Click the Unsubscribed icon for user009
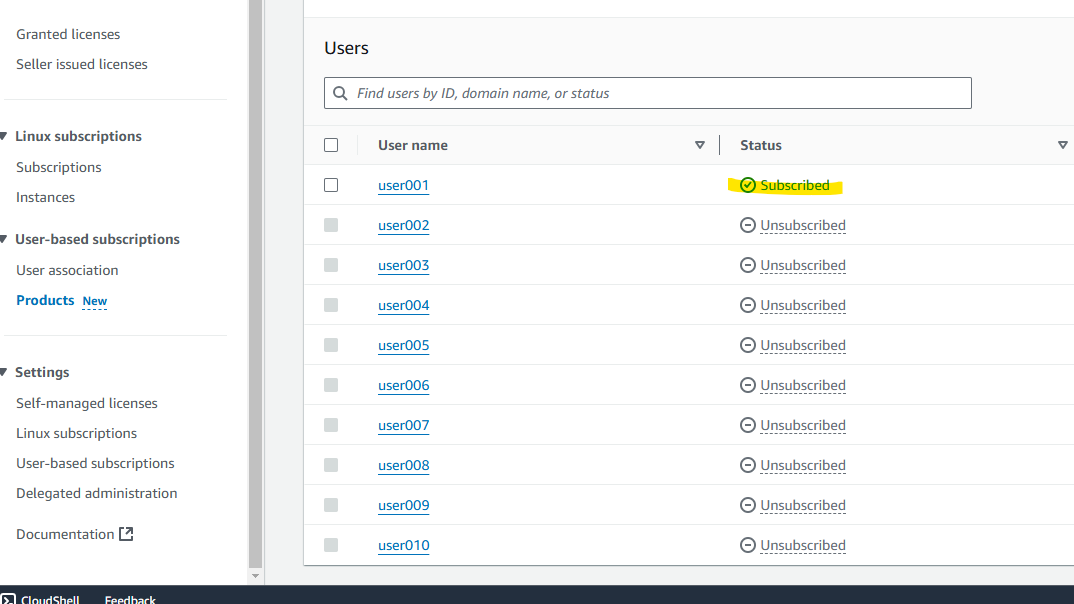The height and width of the screenshot is (604, 1074). [747, 505]
